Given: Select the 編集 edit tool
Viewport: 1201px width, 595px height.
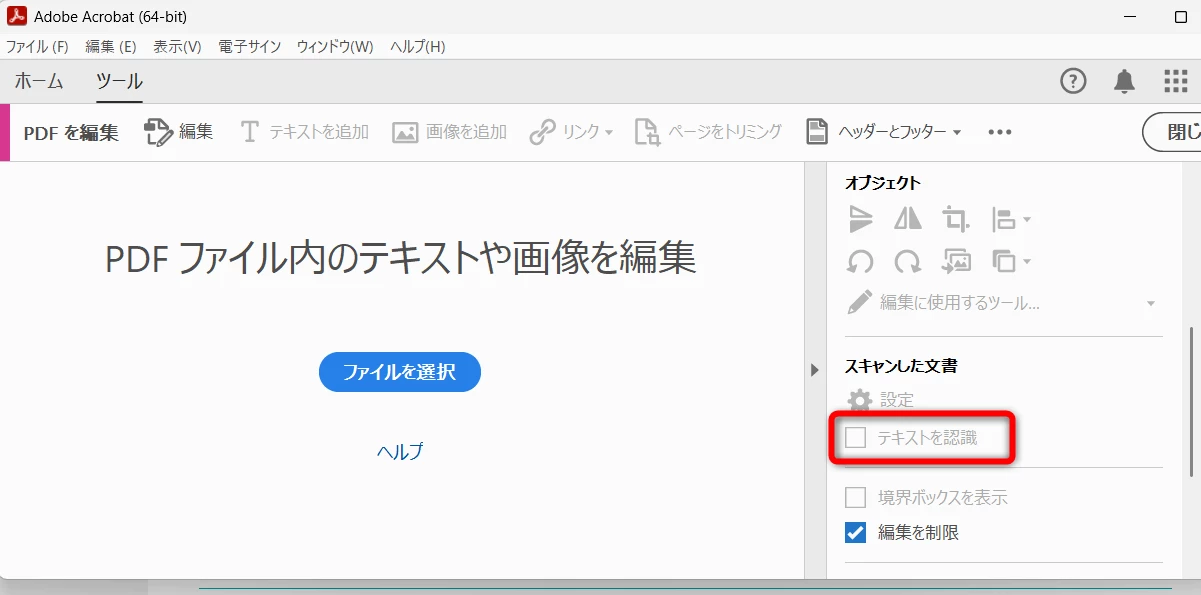Looking at the screenshot, I should tap(178, 132).
